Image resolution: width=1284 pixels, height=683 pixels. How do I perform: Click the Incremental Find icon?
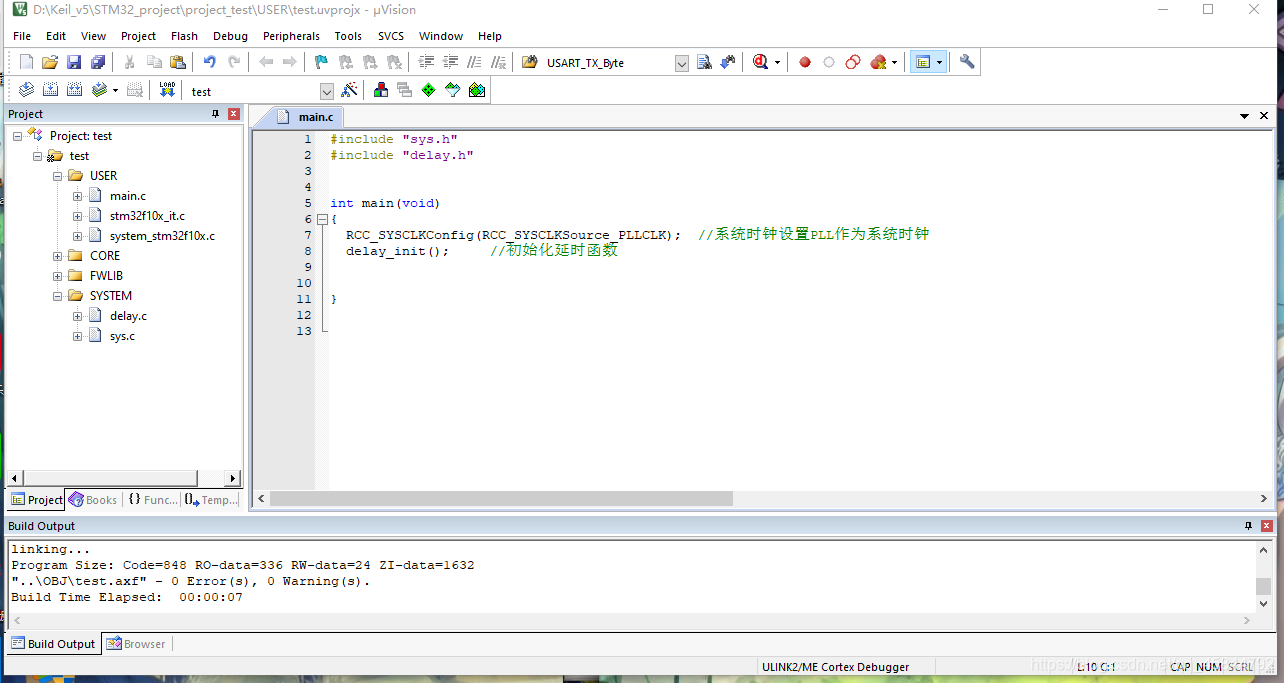click(728, 62)
